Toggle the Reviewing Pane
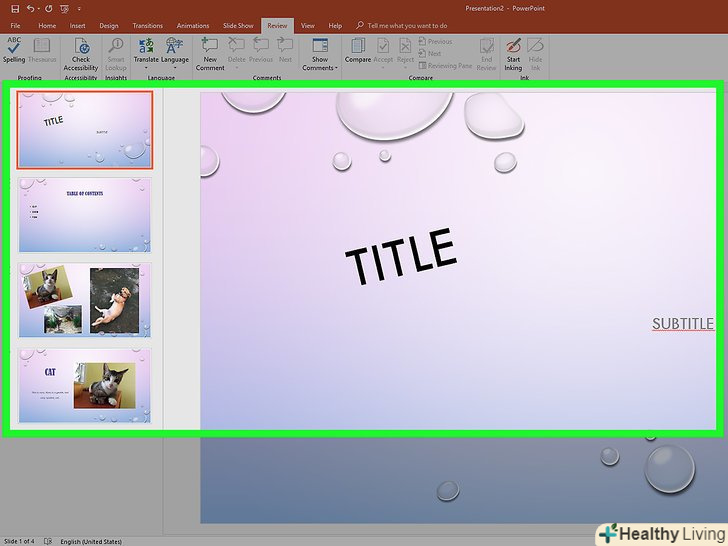The height and width of the screenshot is (546, 728). click(445, 66)
